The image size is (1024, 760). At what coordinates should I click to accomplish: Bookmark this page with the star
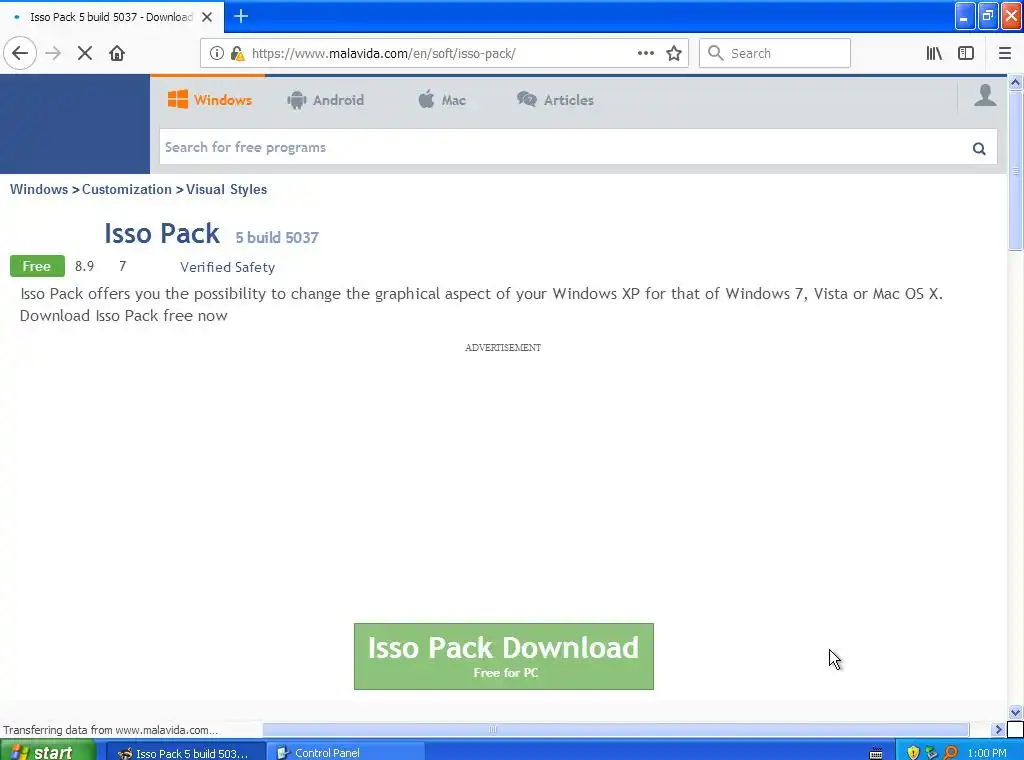[674, 54]
